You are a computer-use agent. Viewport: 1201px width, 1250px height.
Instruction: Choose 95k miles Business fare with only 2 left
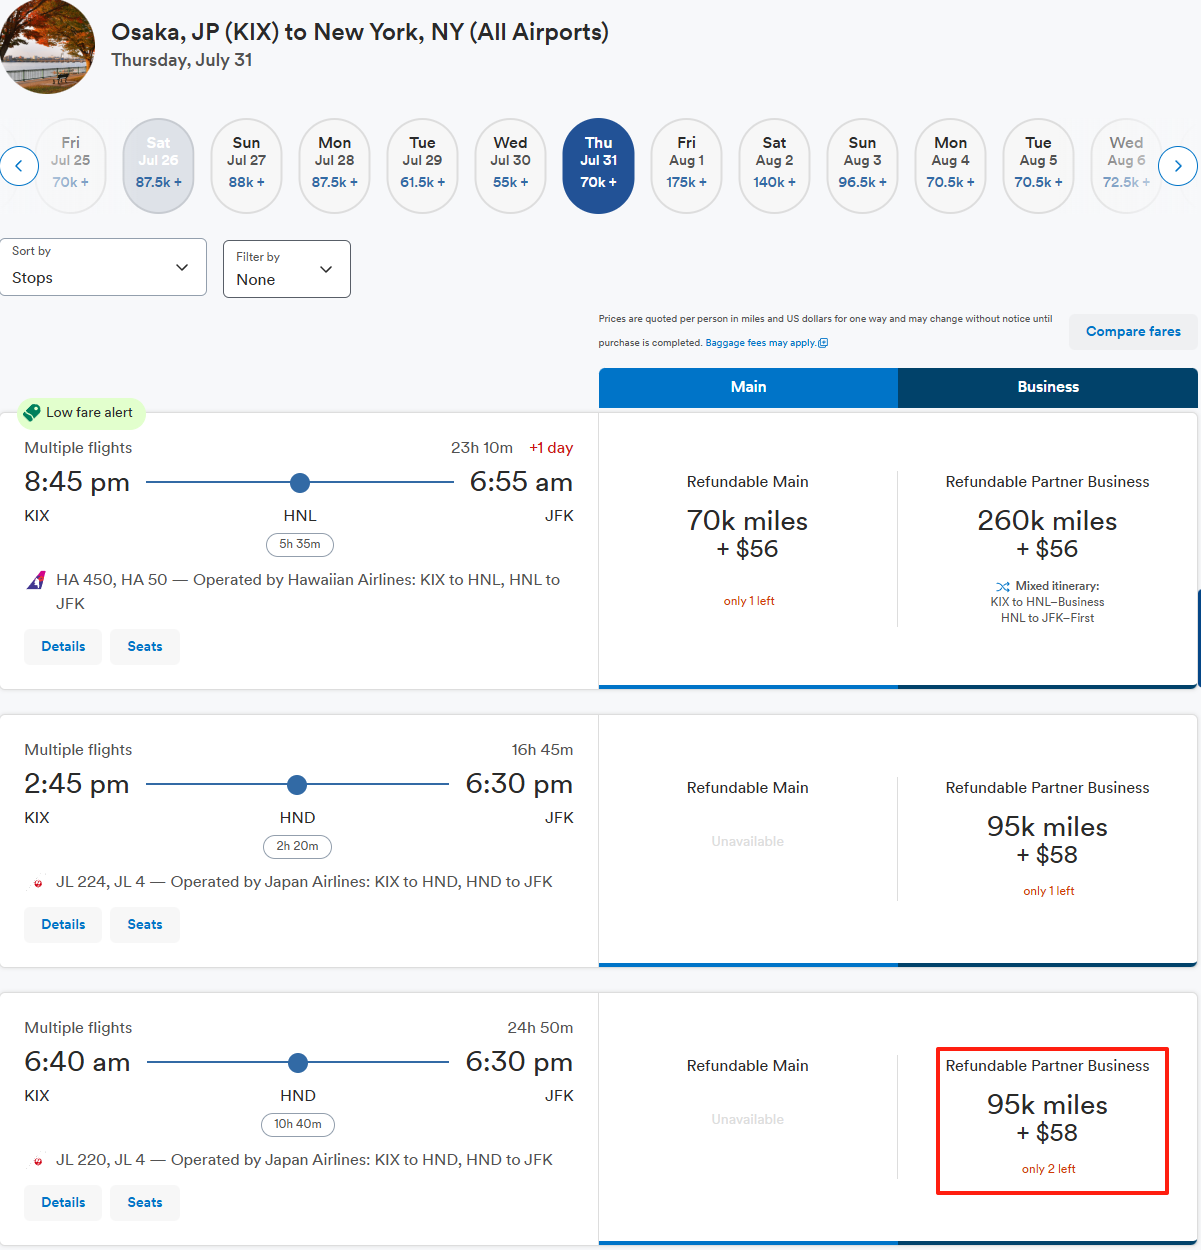[1047, 1118]
